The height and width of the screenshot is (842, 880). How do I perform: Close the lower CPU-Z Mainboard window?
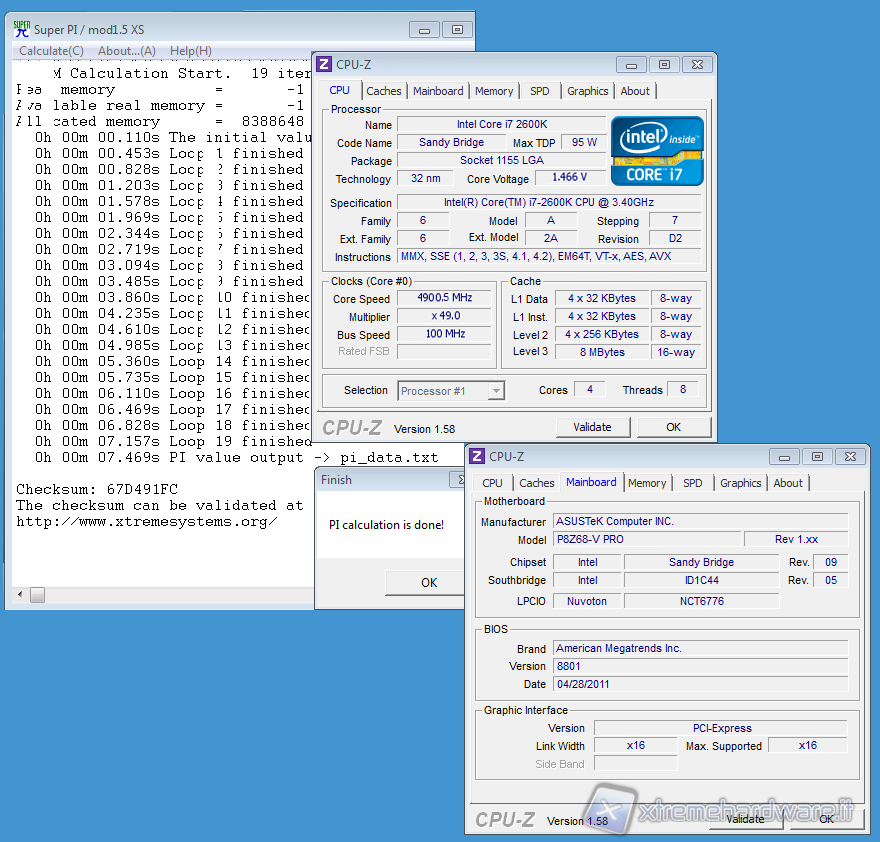point(851,457)
